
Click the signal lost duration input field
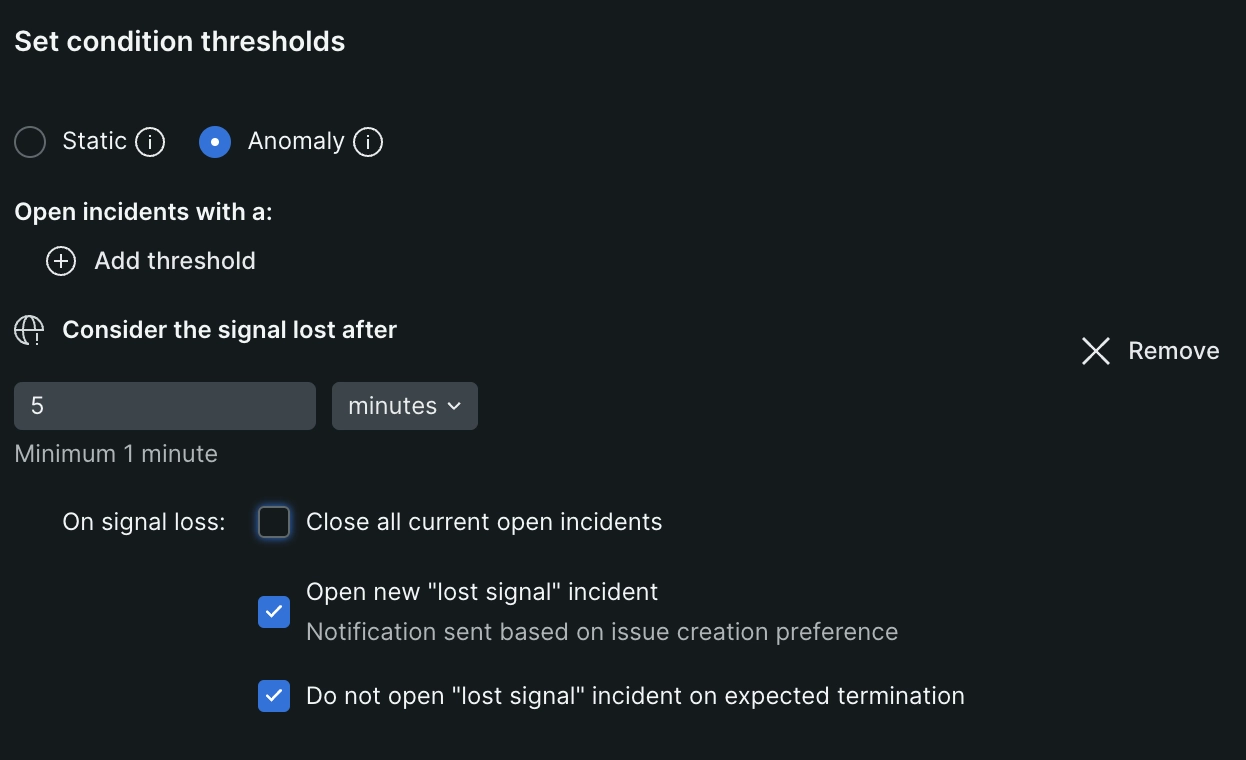point(165,406)
